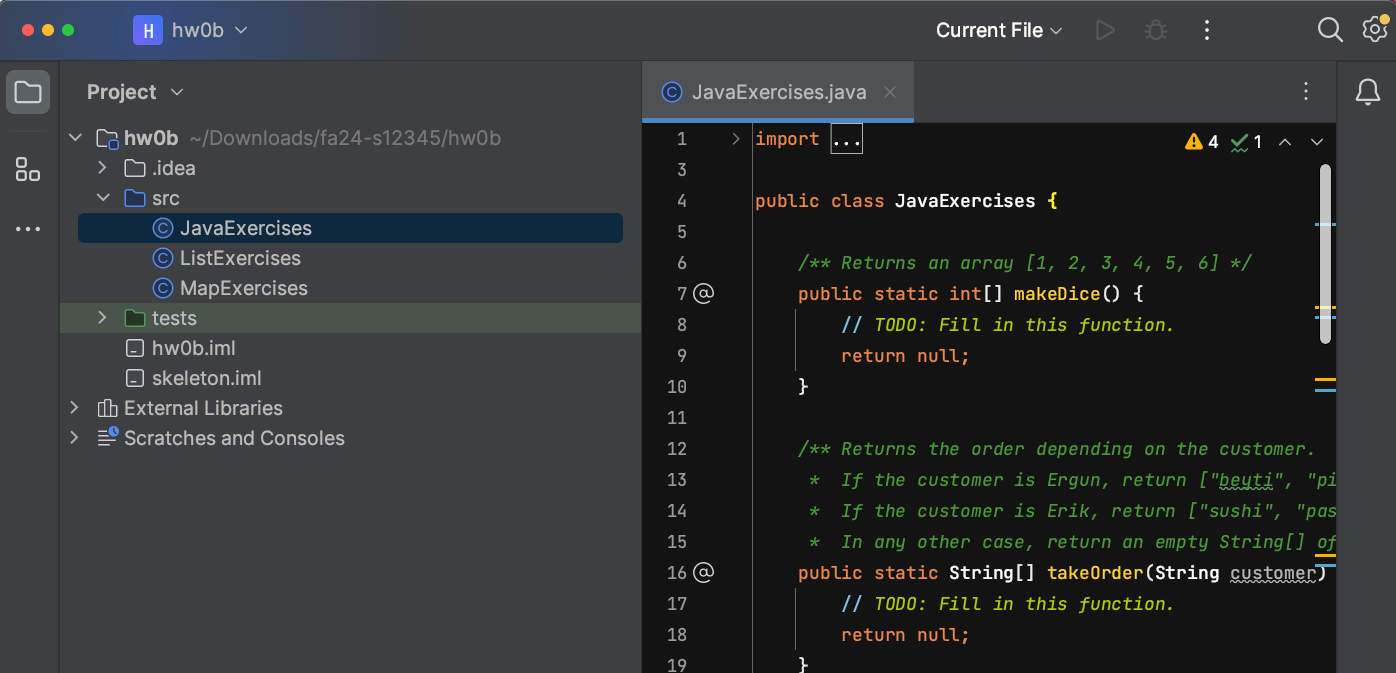Click the 4 warnings inspection indicator
This screenshot has height=673, width=1396.
[x=1200, y=141]
